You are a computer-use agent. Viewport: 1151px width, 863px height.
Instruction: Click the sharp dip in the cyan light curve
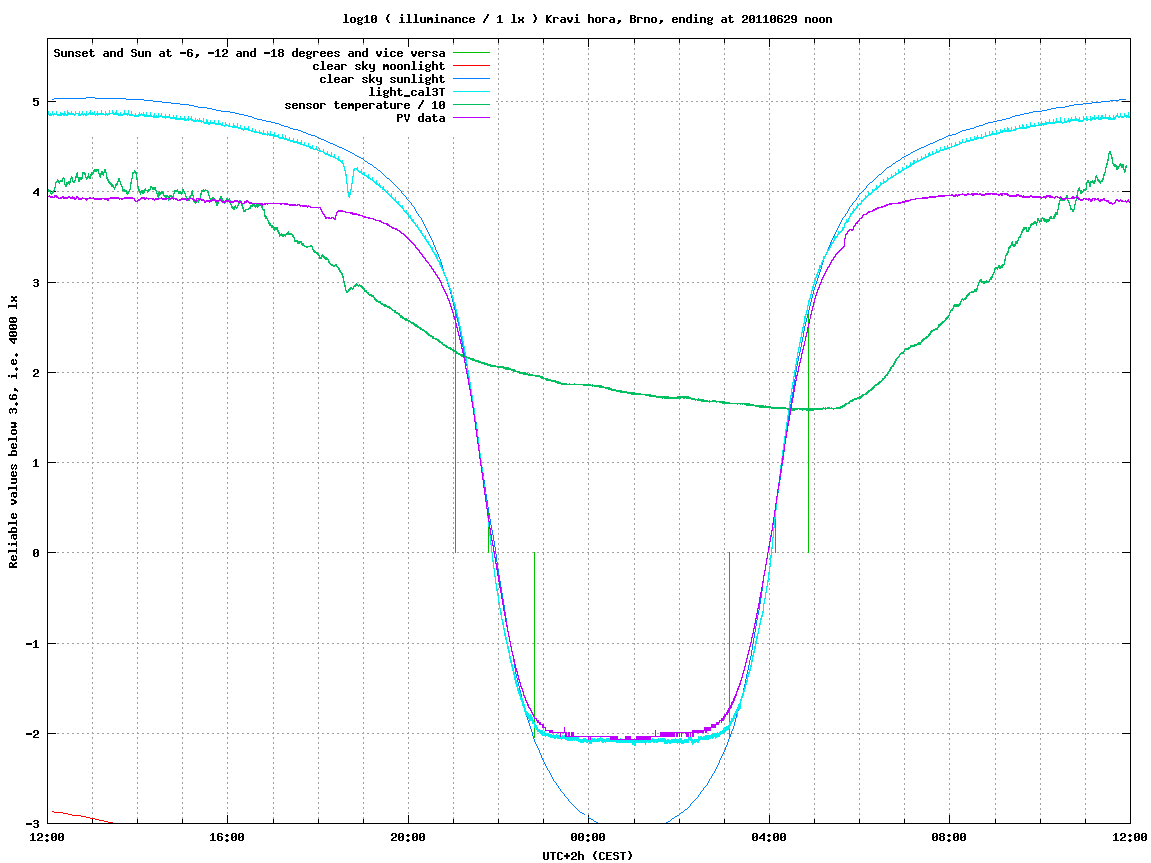coord(349,183)
